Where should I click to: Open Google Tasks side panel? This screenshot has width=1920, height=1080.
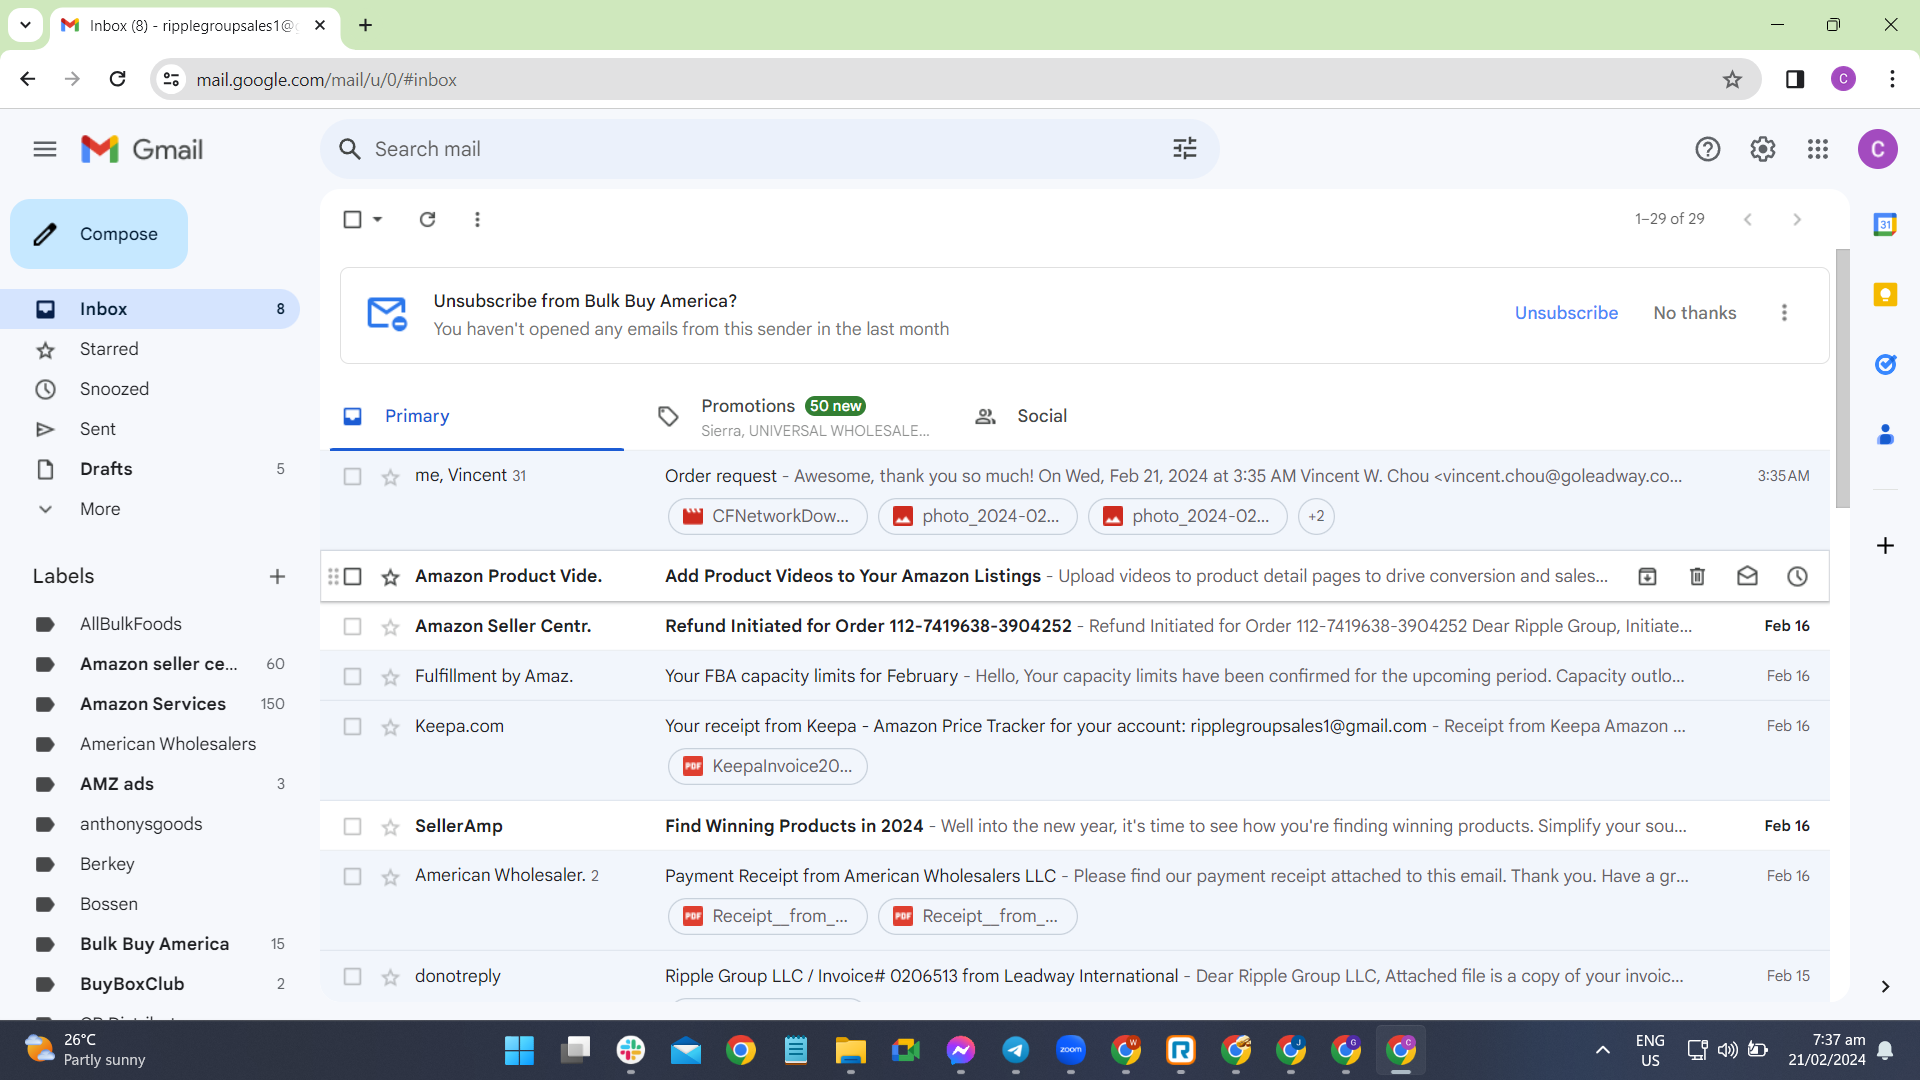[1885, 365]
